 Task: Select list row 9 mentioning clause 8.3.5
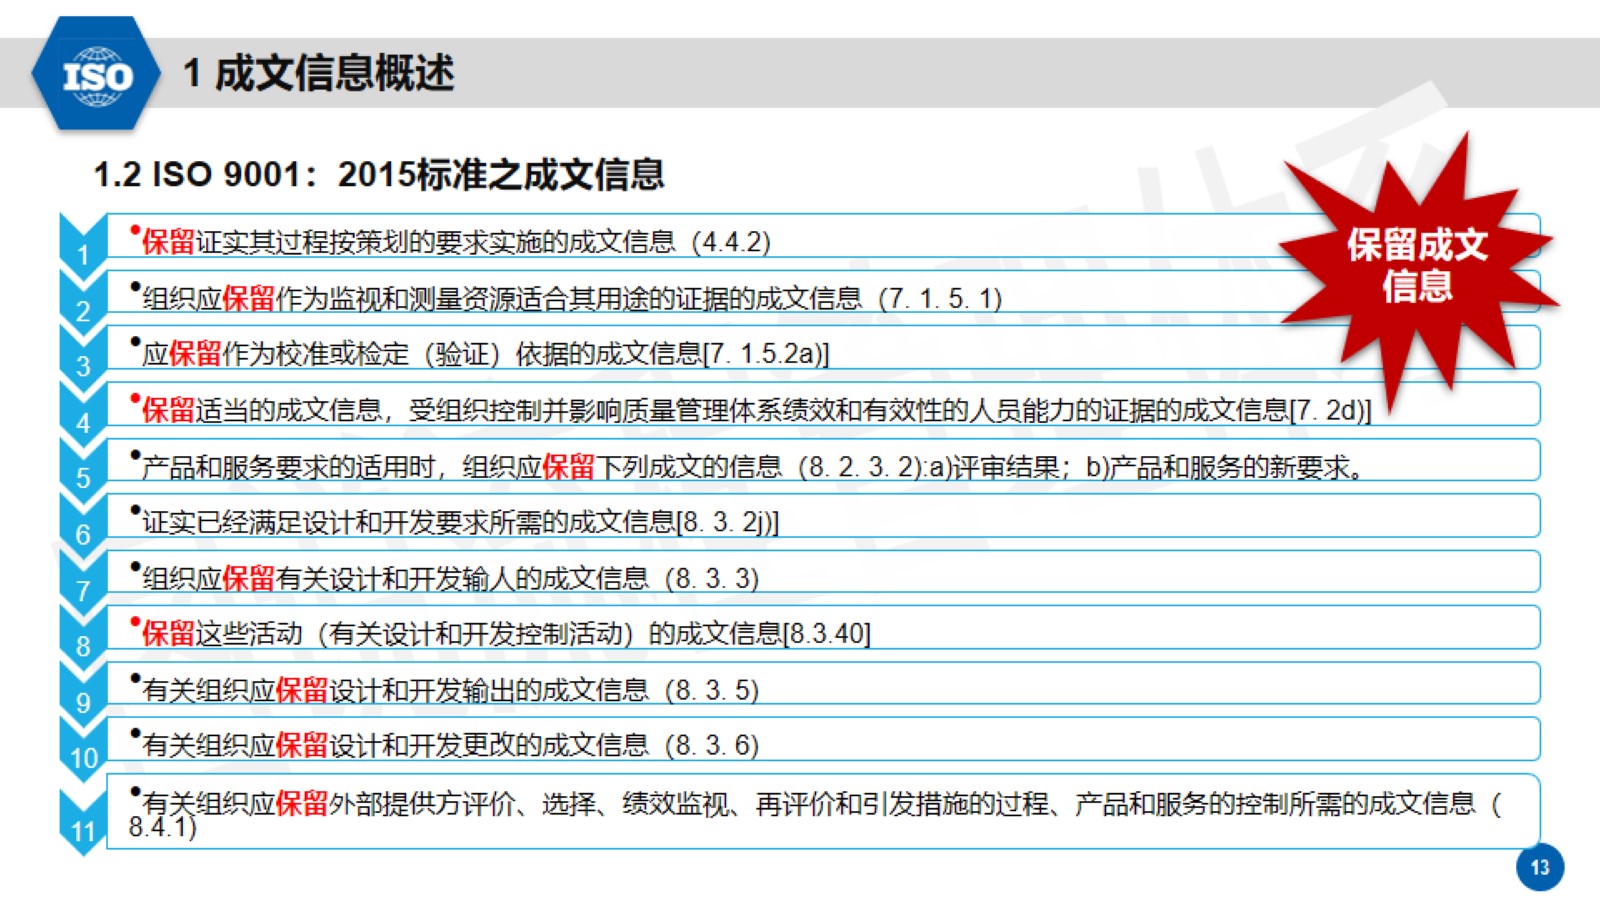823,684
